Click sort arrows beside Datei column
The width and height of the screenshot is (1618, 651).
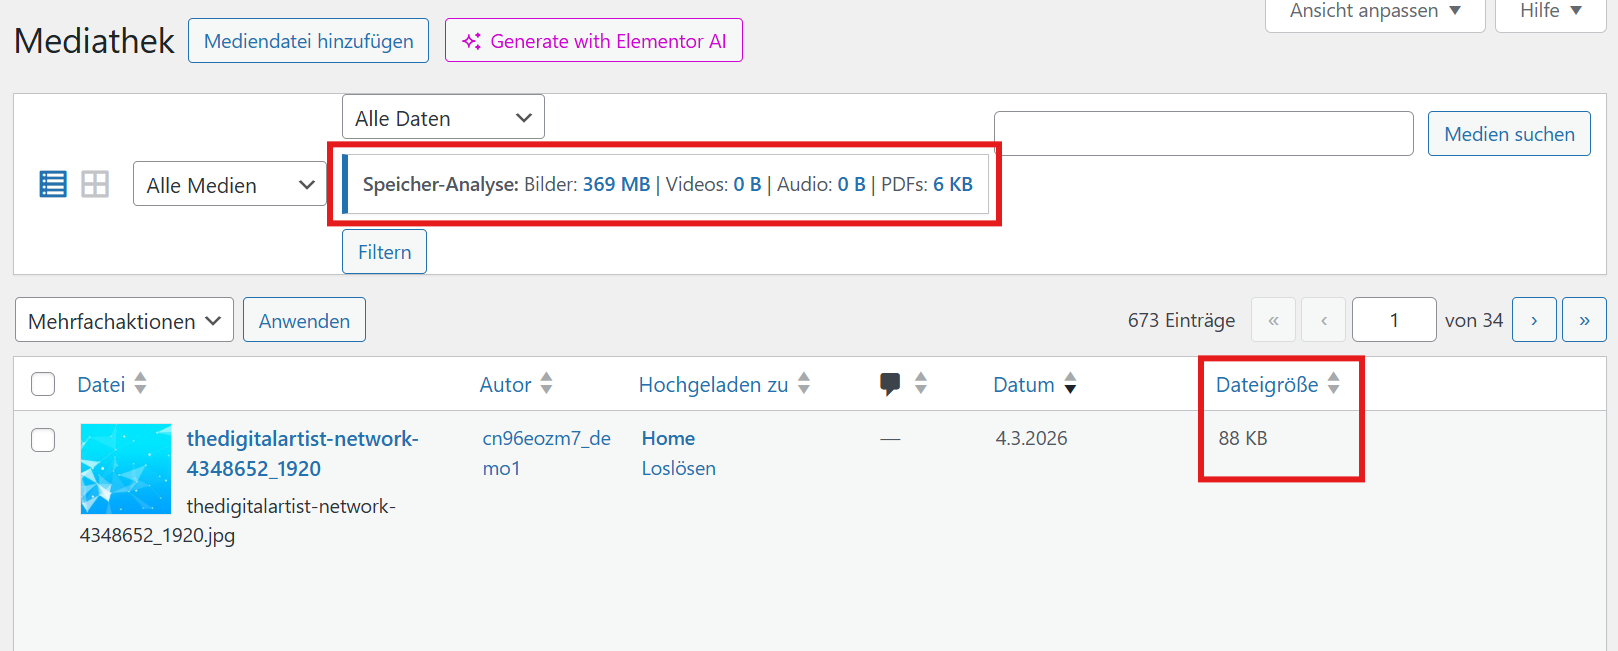click(140, 383)
